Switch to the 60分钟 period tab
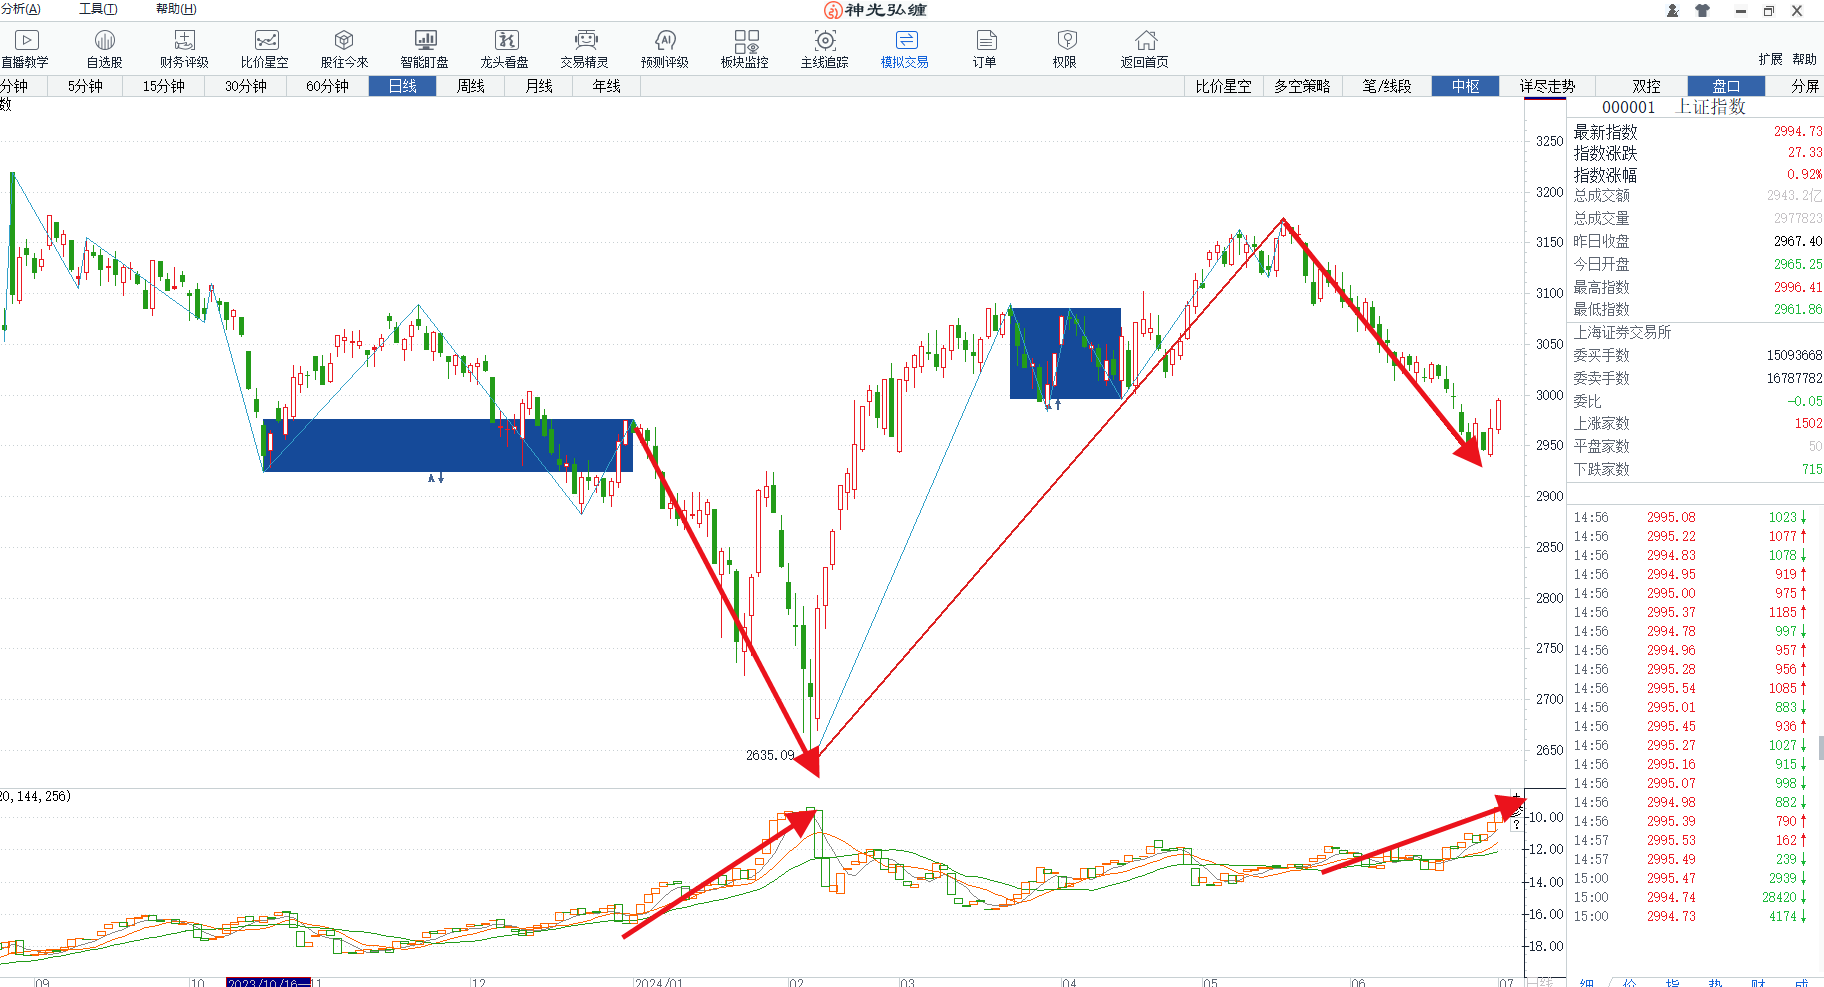This screenshot has height=987, width=1824. [x=327, y=86]
